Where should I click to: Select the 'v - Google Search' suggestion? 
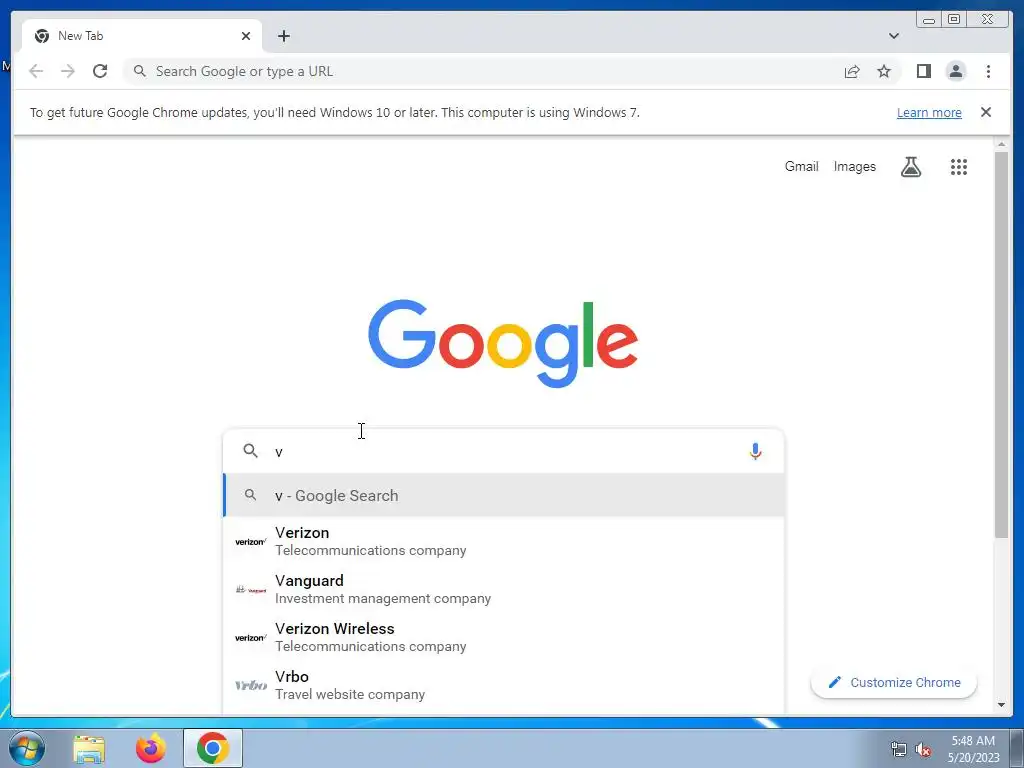tap(503, 496)
